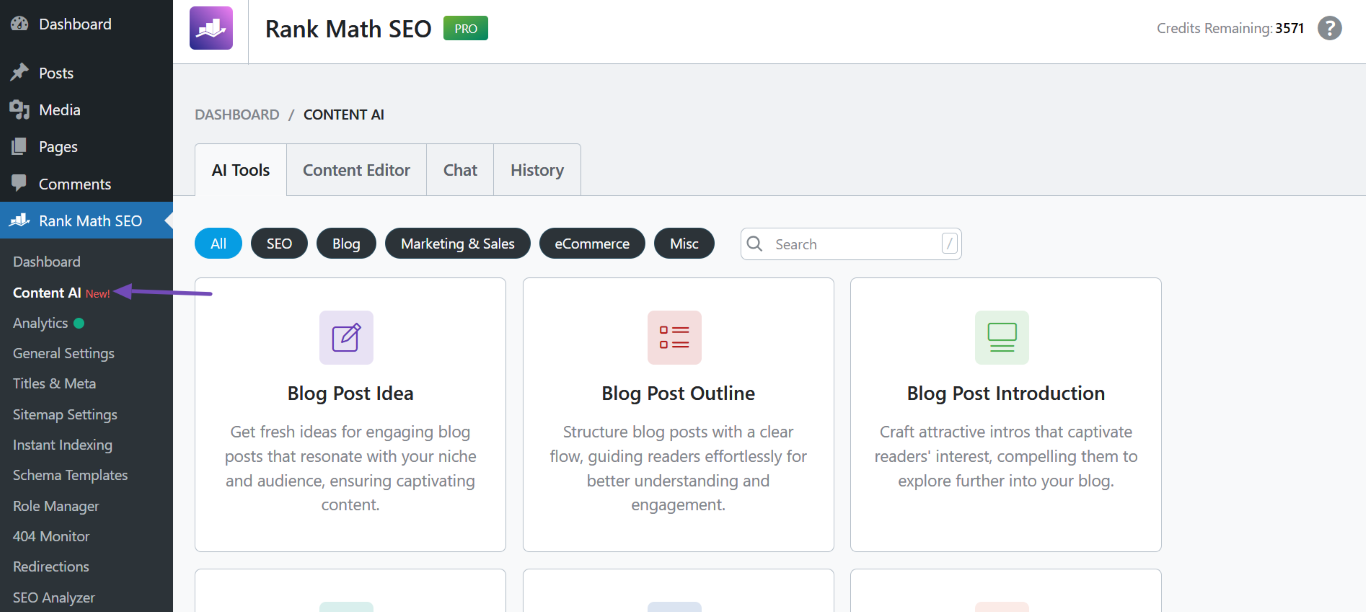Click the Blog Post Introduction screen icon

pyautogui.click(x=1002, y=337)
